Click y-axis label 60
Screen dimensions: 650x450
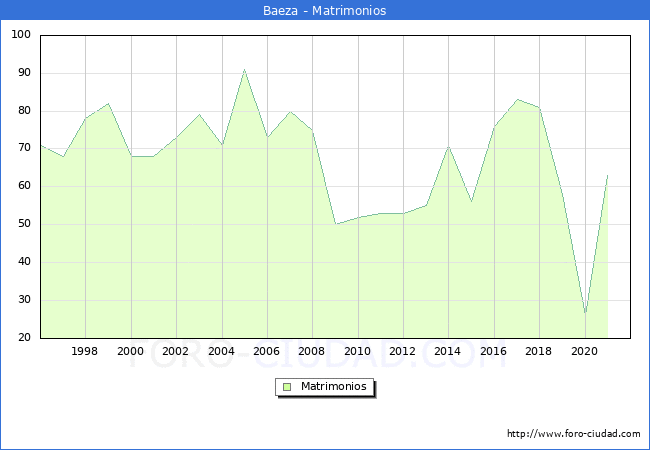(x=24, y=186)
